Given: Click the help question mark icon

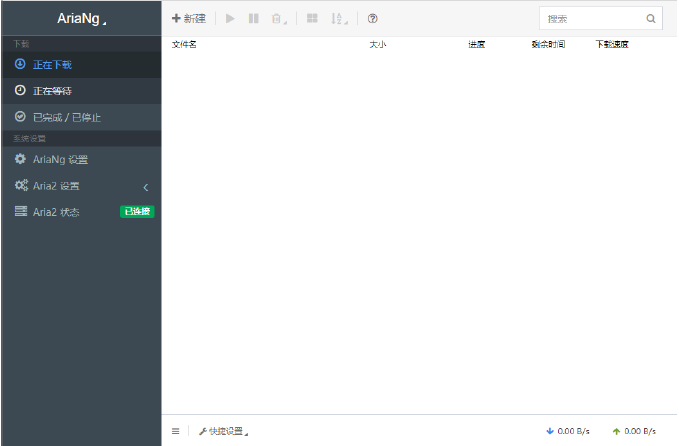Looking at the screenshot, I should click(373, 18).
